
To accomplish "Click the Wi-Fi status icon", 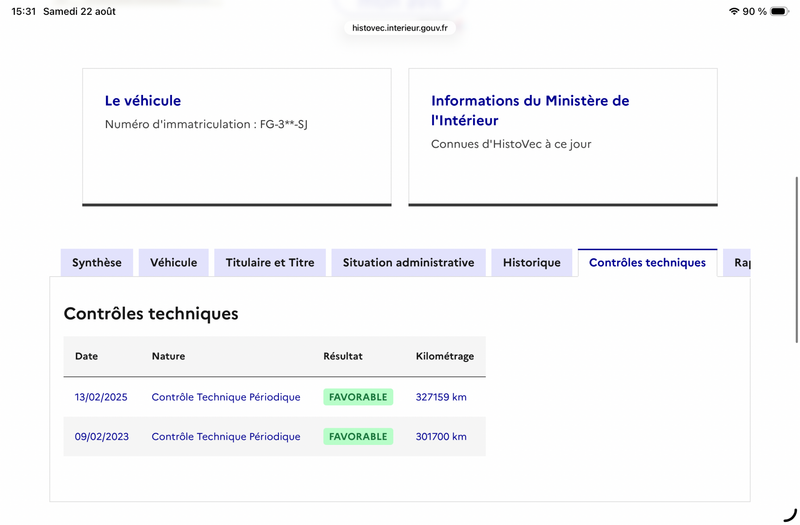I will click(734, 11).
